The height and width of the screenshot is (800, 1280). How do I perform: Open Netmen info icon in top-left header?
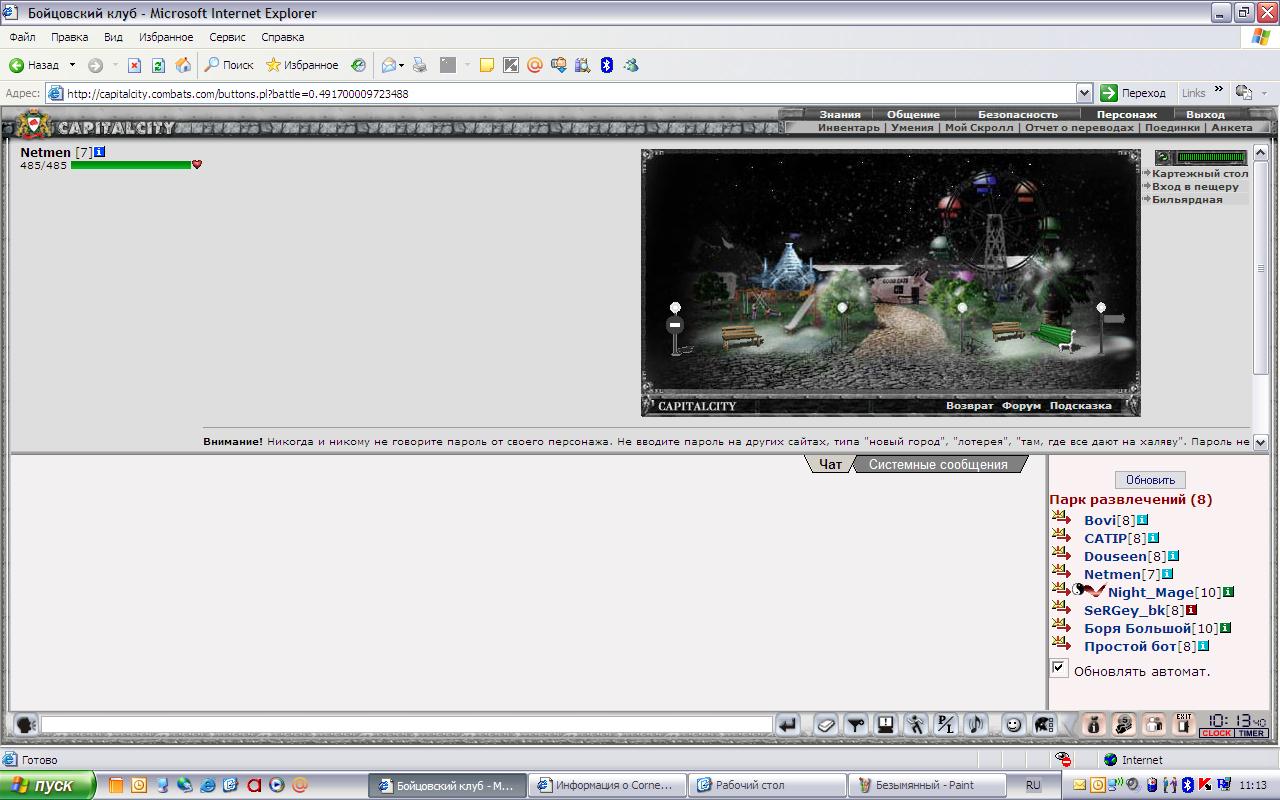(x=100, y=152)
